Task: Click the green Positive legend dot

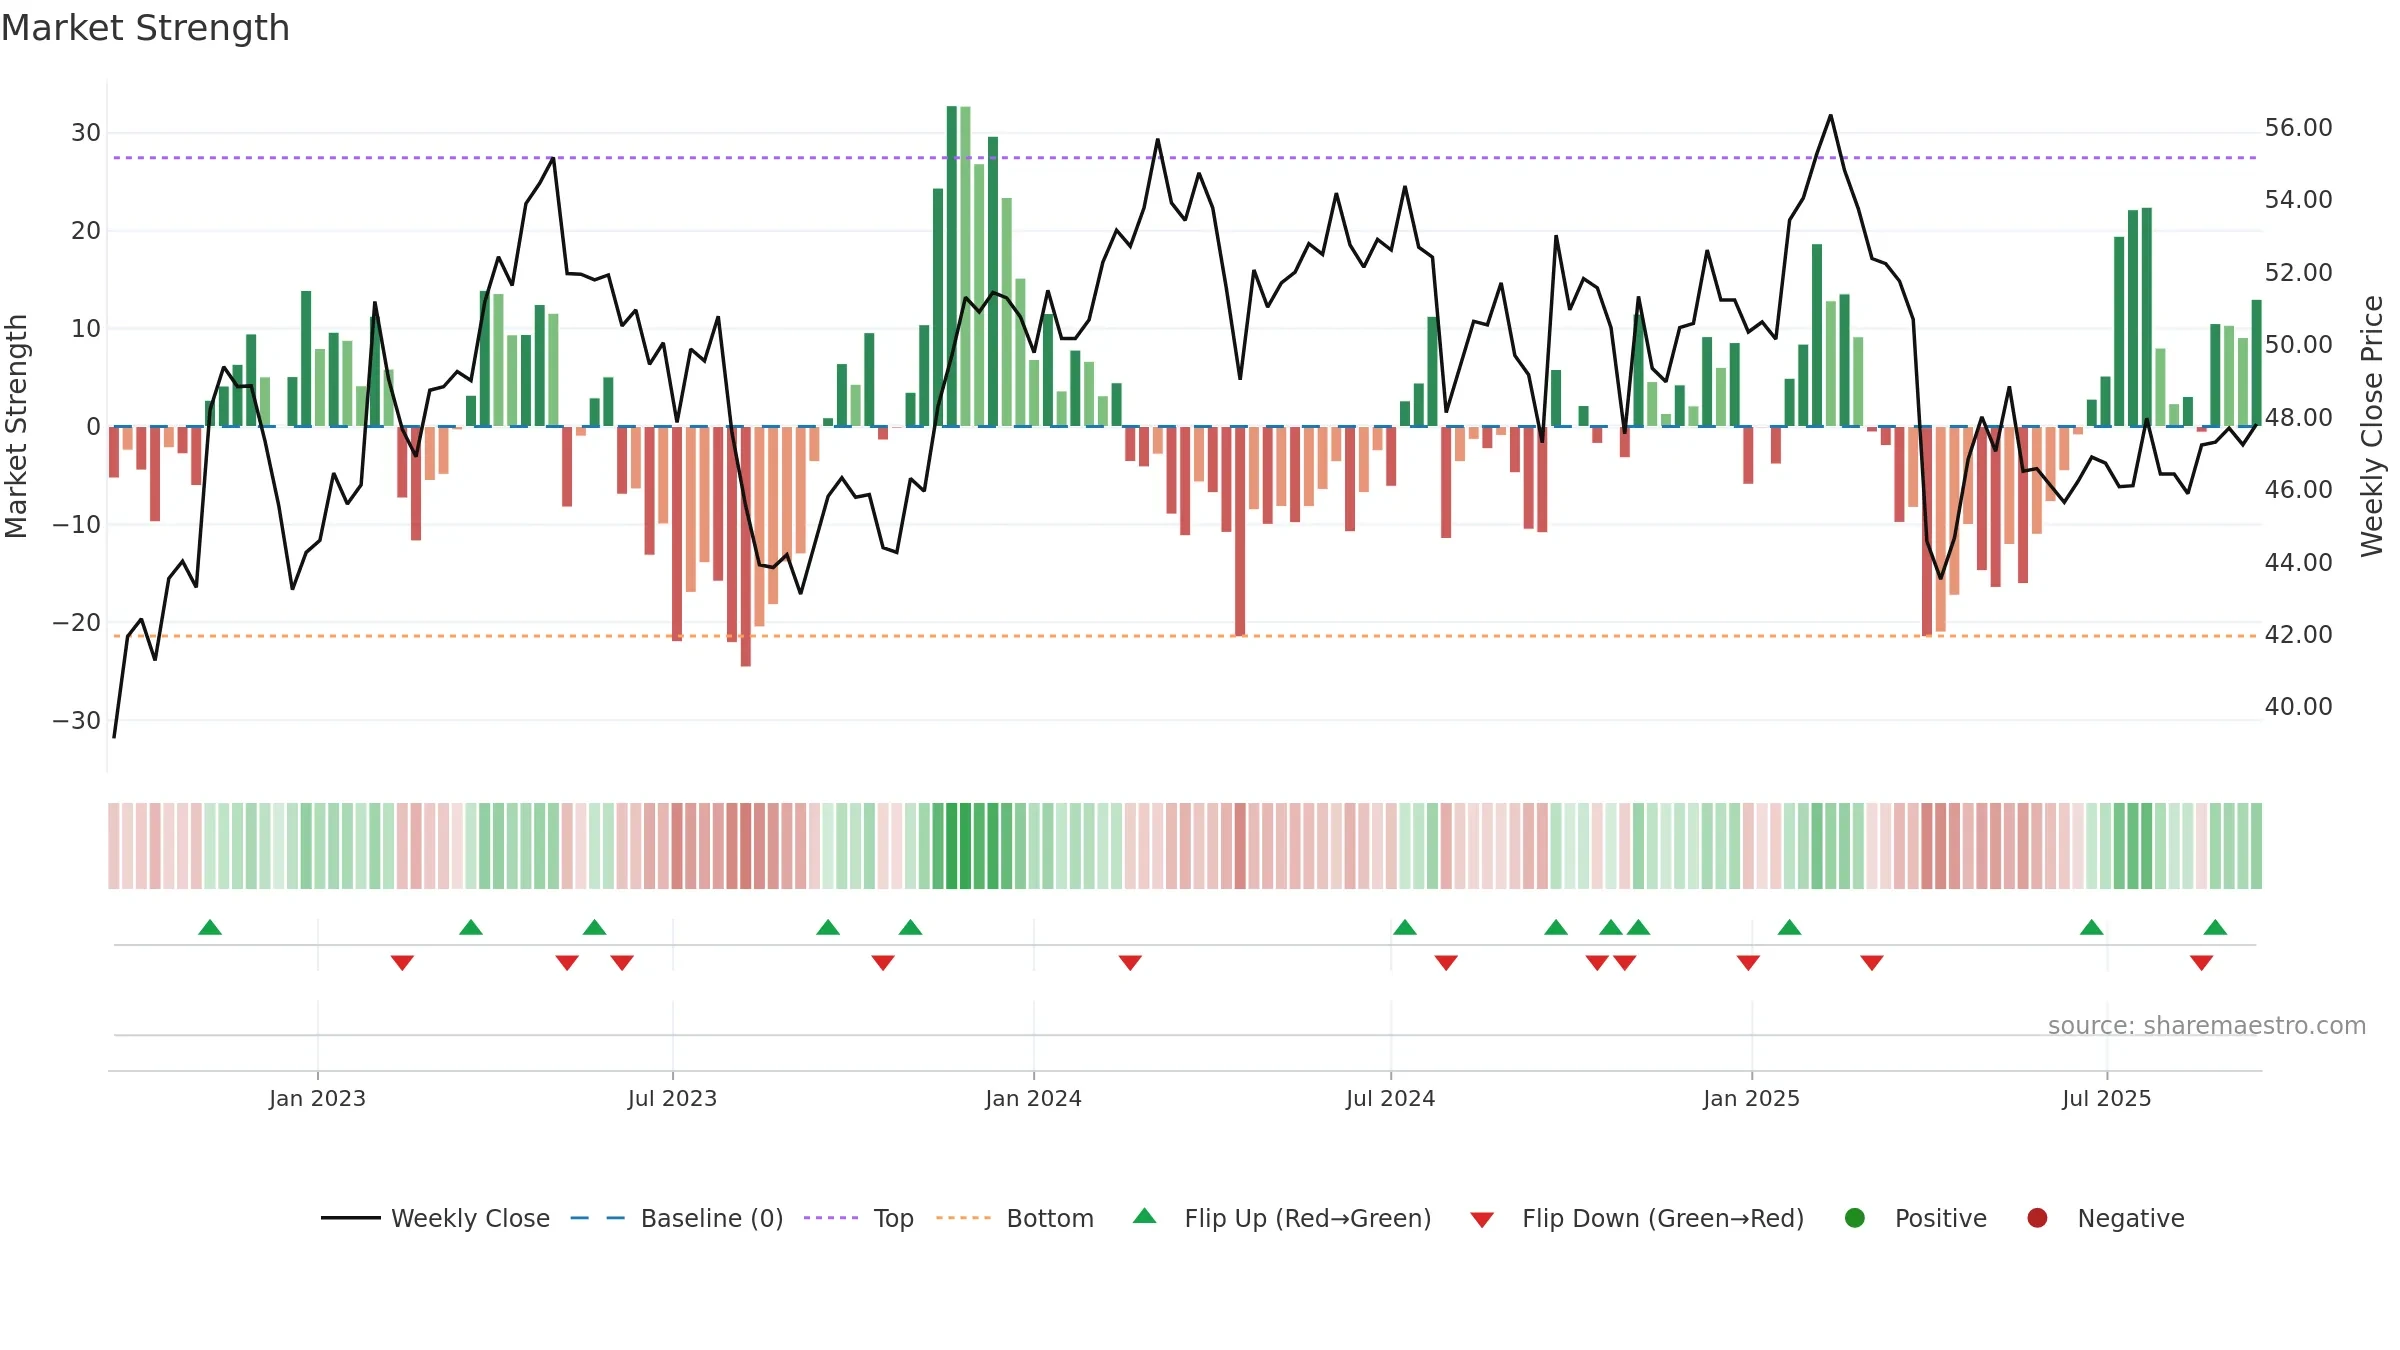Action: click(x=1855, y=1218)
